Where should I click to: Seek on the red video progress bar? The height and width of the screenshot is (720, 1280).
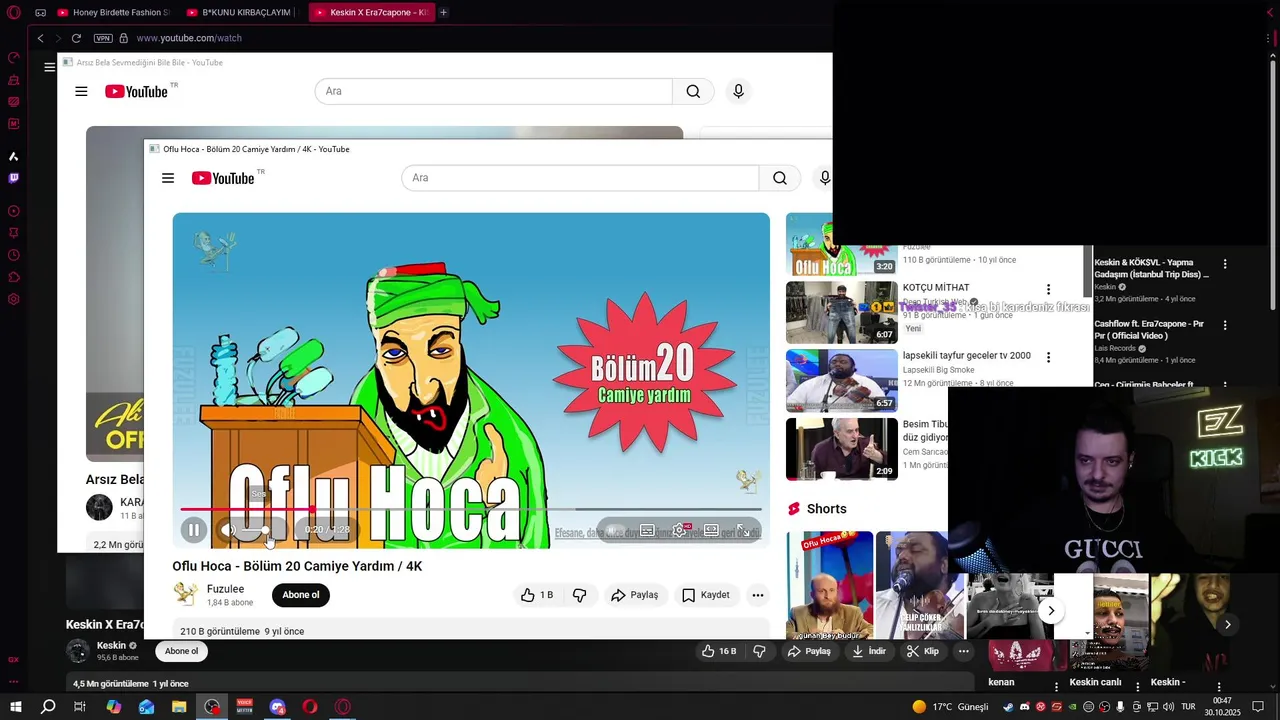[x=470, y=510]
